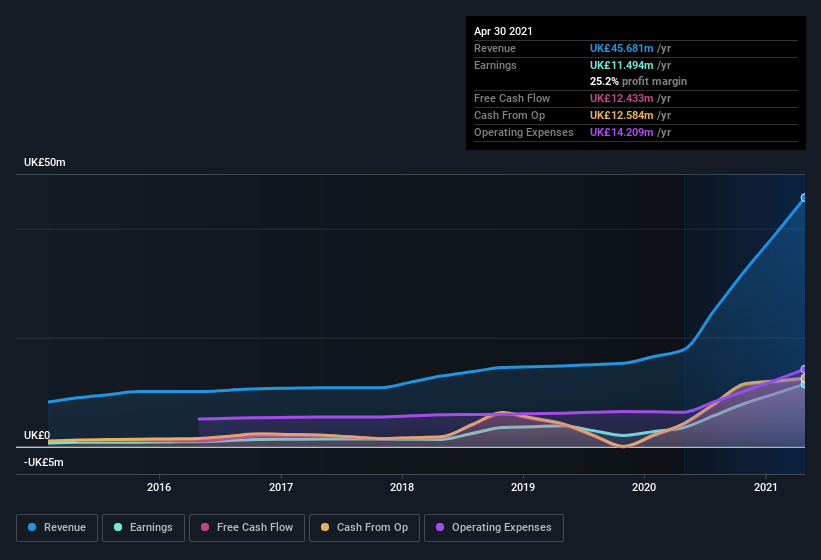Click the Revenue row label in tooltip
This screenshot has height=560, width=821.
[x=495, y=48]
